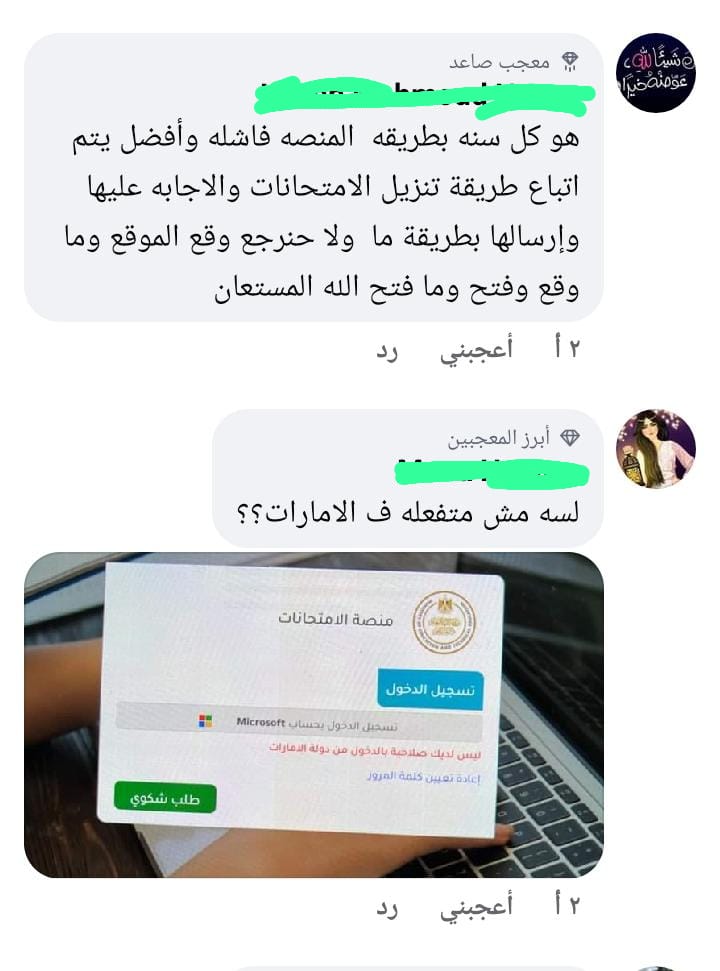720x971 pixels.
Task: Select the أبرز المعجبين badge label
Action: click(x=498, y=438)
